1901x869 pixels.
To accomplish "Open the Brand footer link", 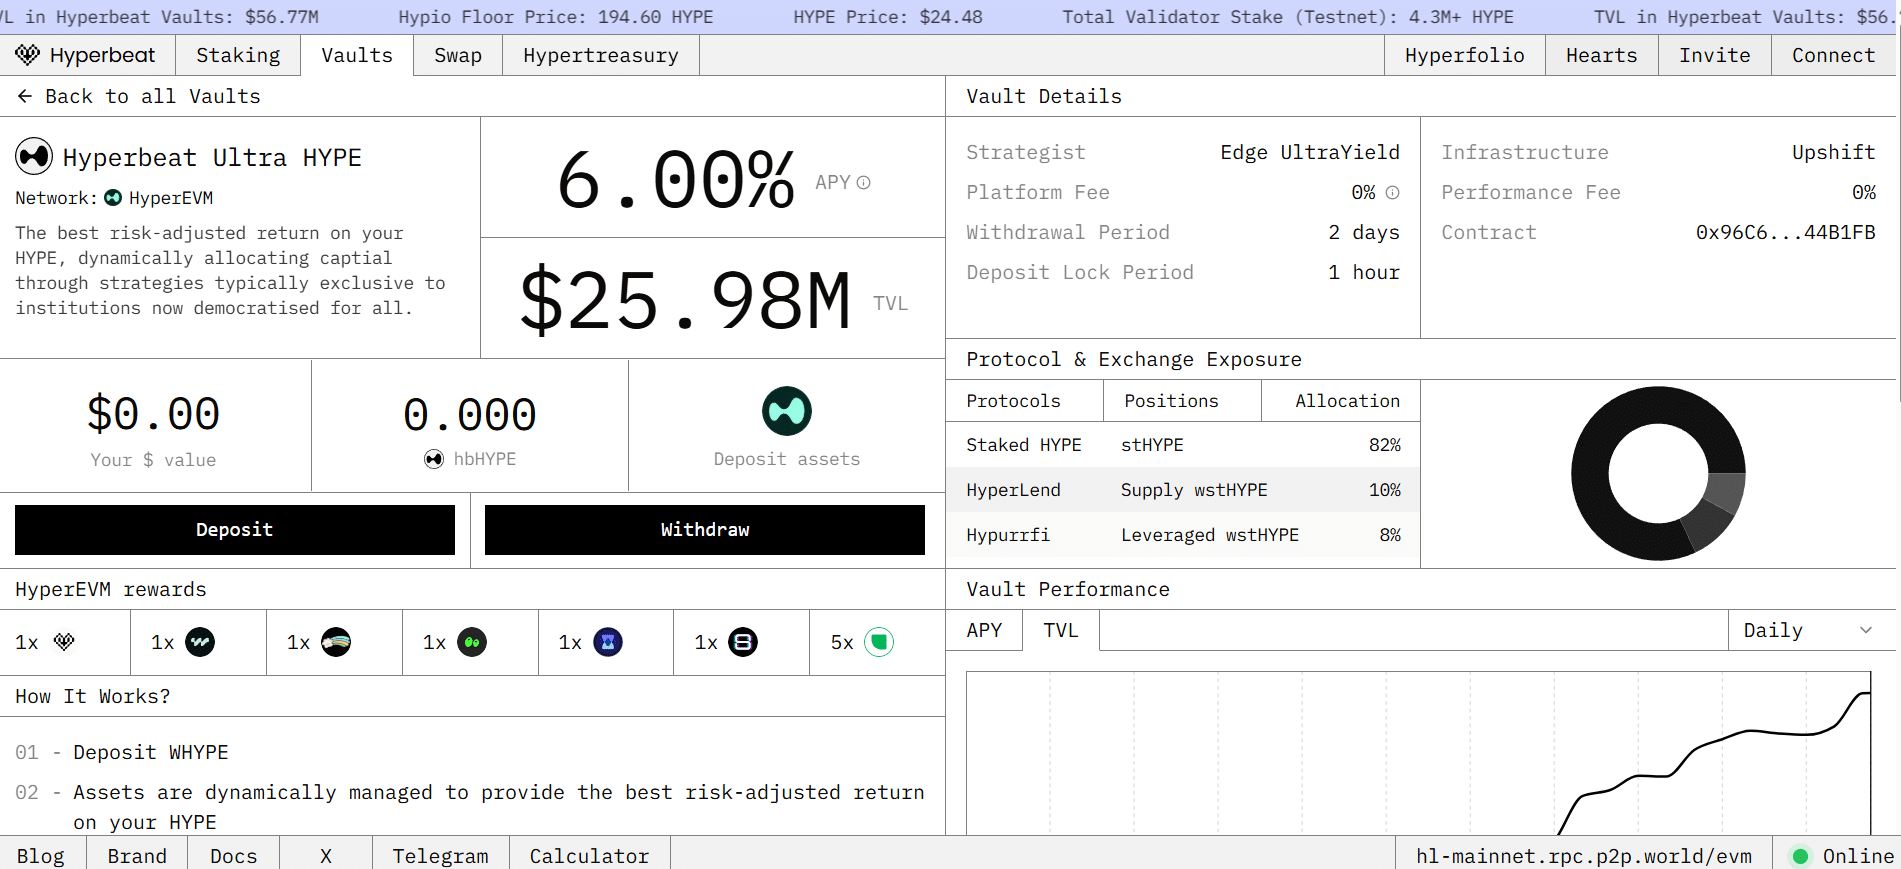I will (137, 856).
